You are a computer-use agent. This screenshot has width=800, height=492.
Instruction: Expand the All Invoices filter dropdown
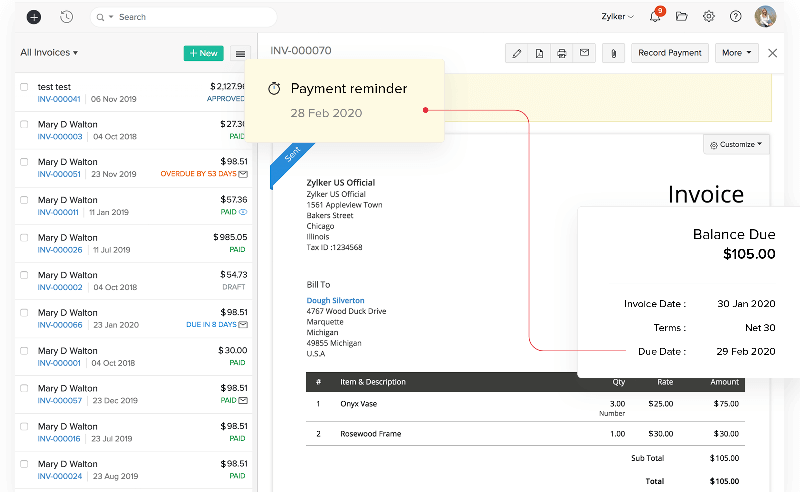49,53
